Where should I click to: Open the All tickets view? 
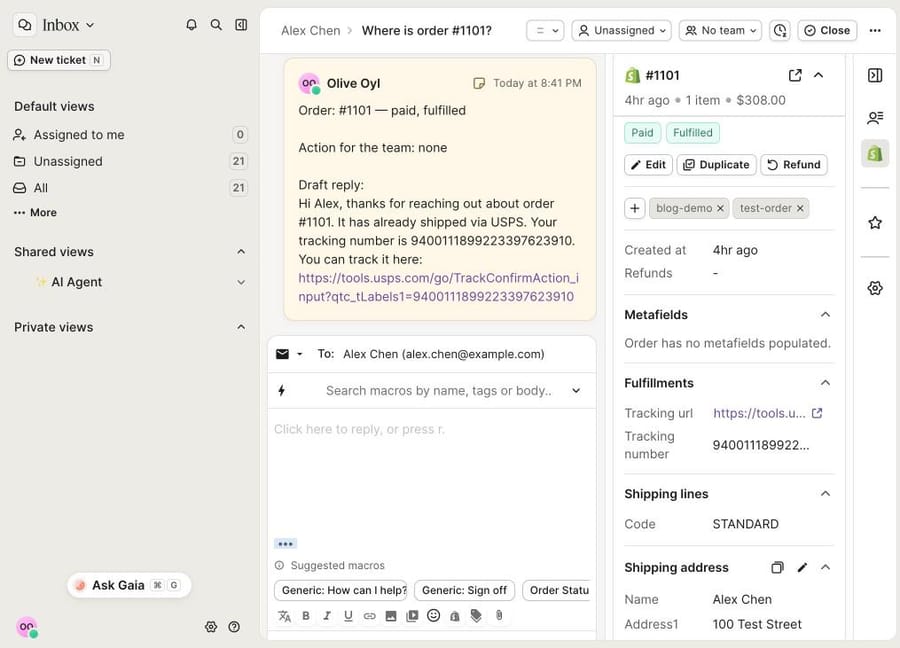tap(130, 188)
